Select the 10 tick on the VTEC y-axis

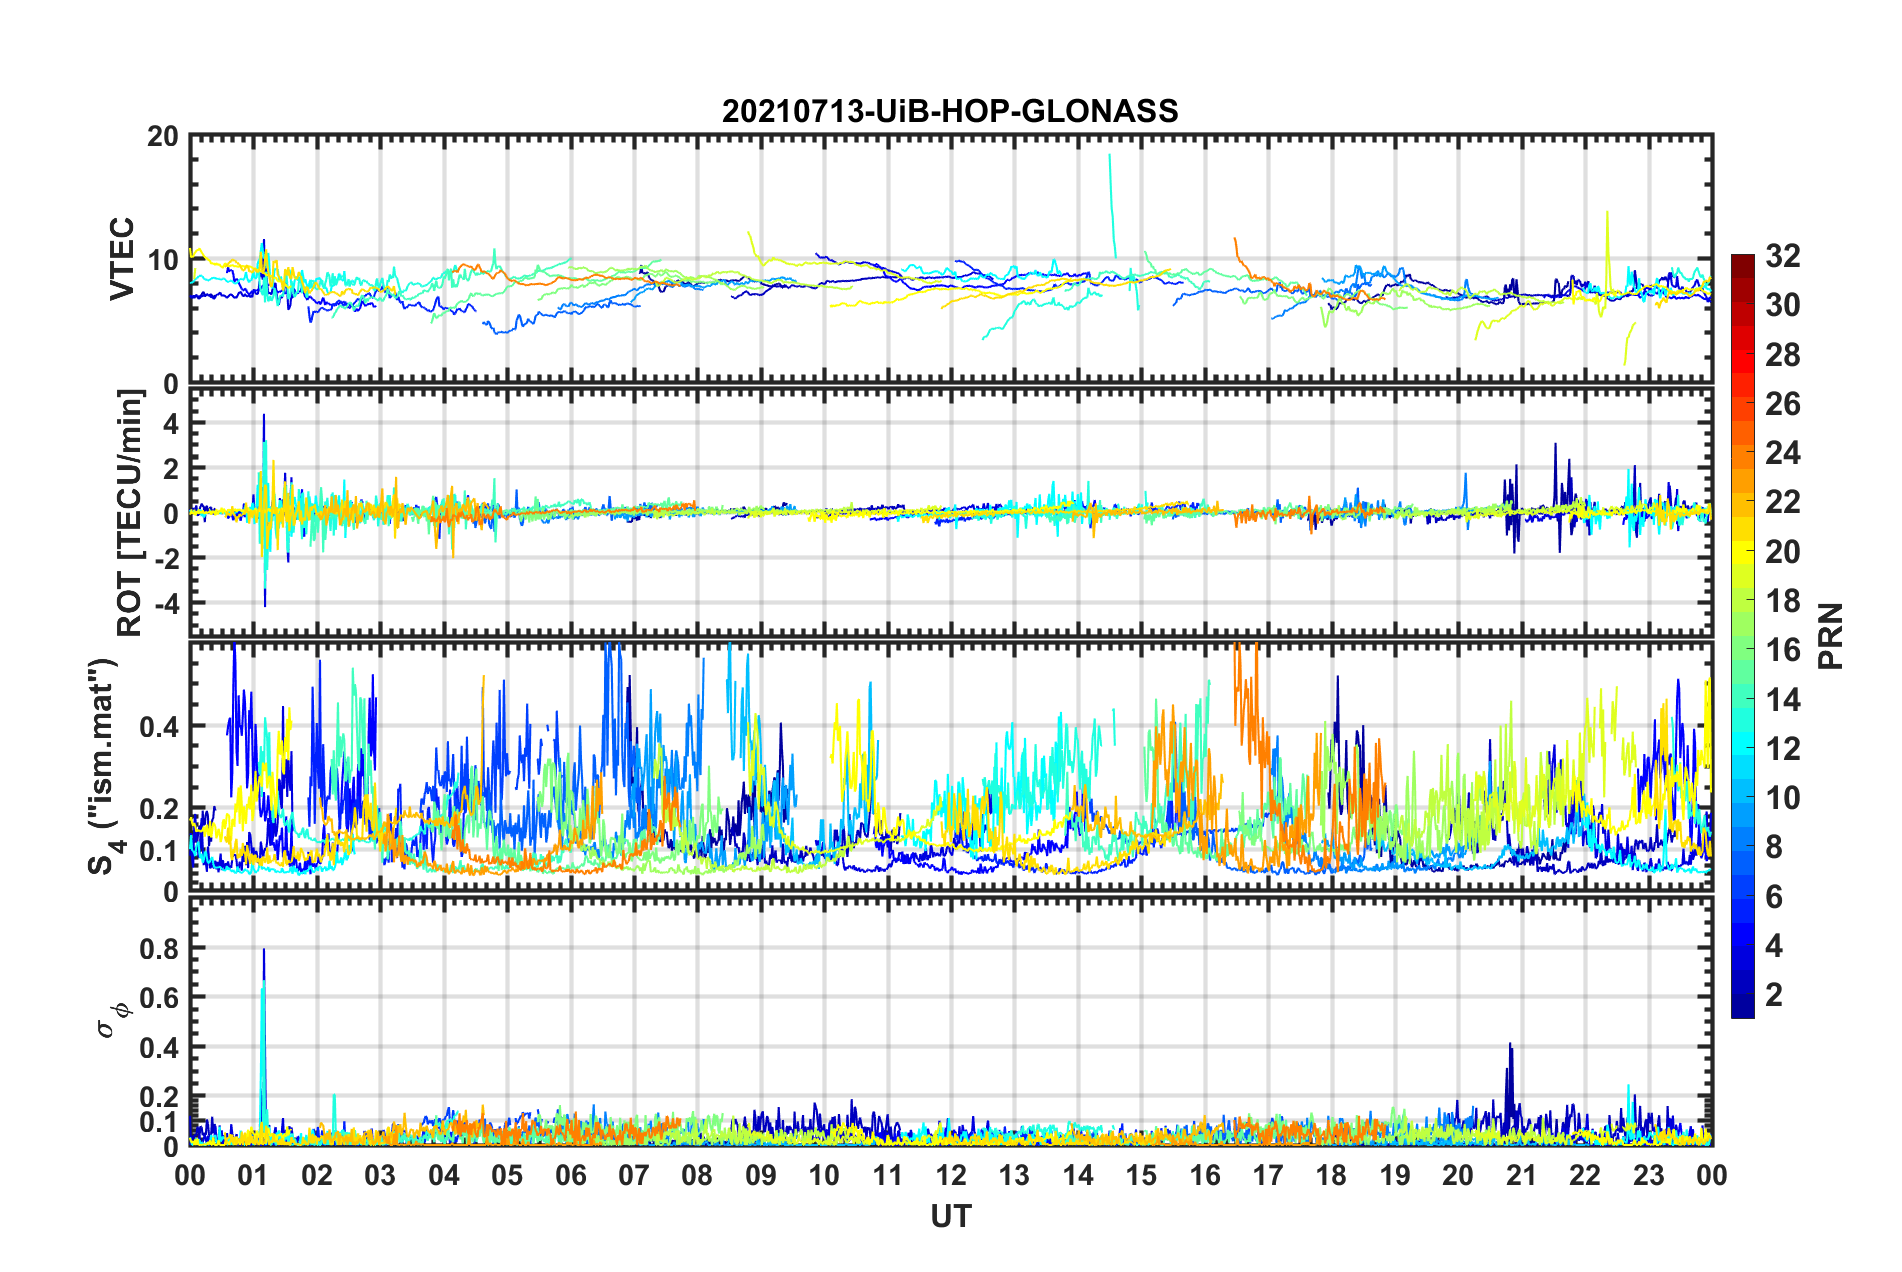163,260
